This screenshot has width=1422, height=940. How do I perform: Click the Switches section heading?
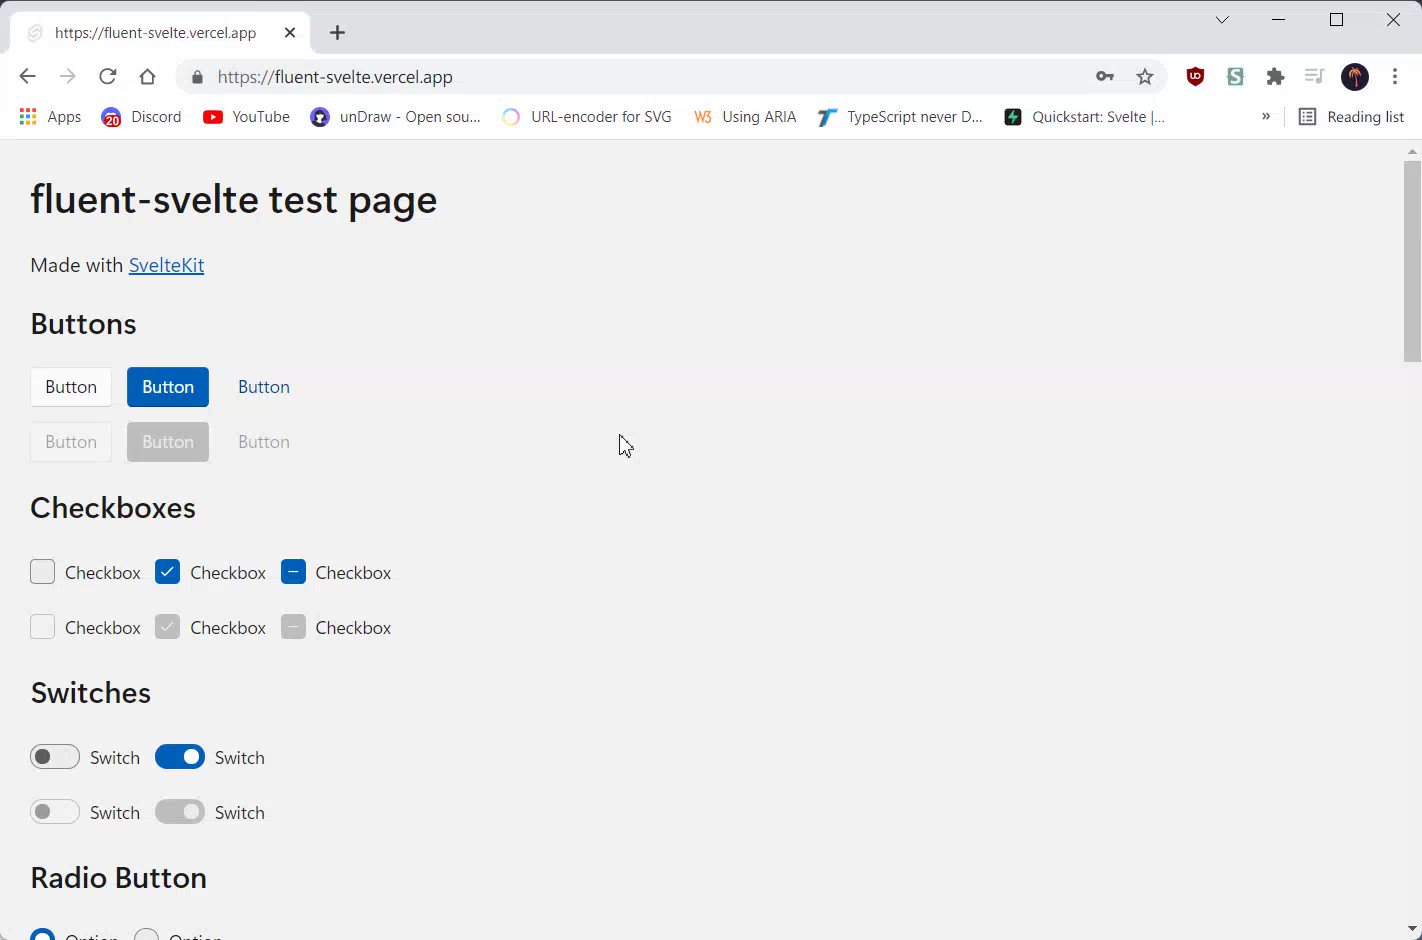[x=91, y=693]
